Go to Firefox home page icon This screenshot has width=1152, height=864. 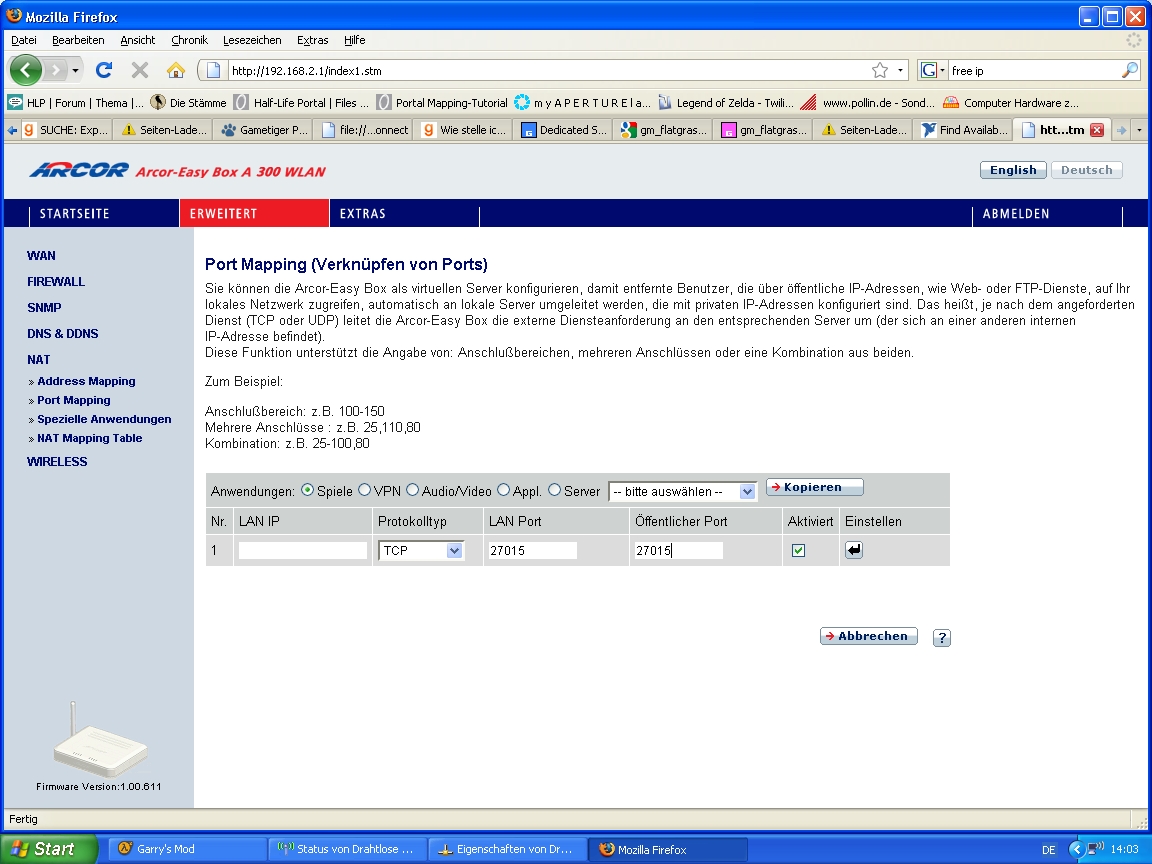[176, 70]
